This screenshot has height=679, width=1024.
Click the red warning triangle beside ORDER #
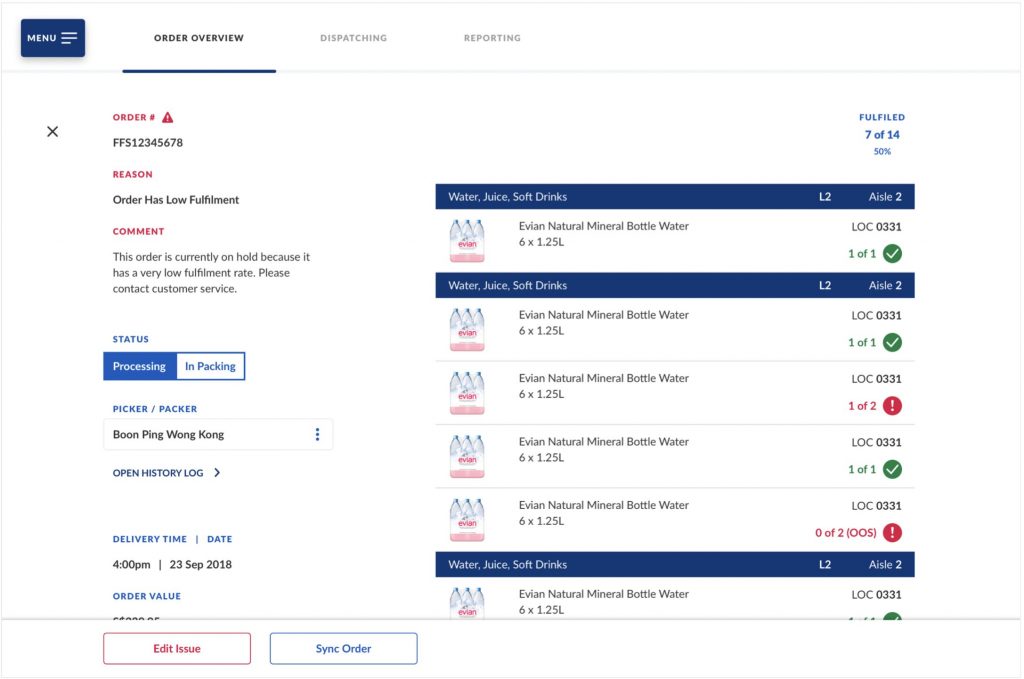pyautogui.click(x=168, y=118)
